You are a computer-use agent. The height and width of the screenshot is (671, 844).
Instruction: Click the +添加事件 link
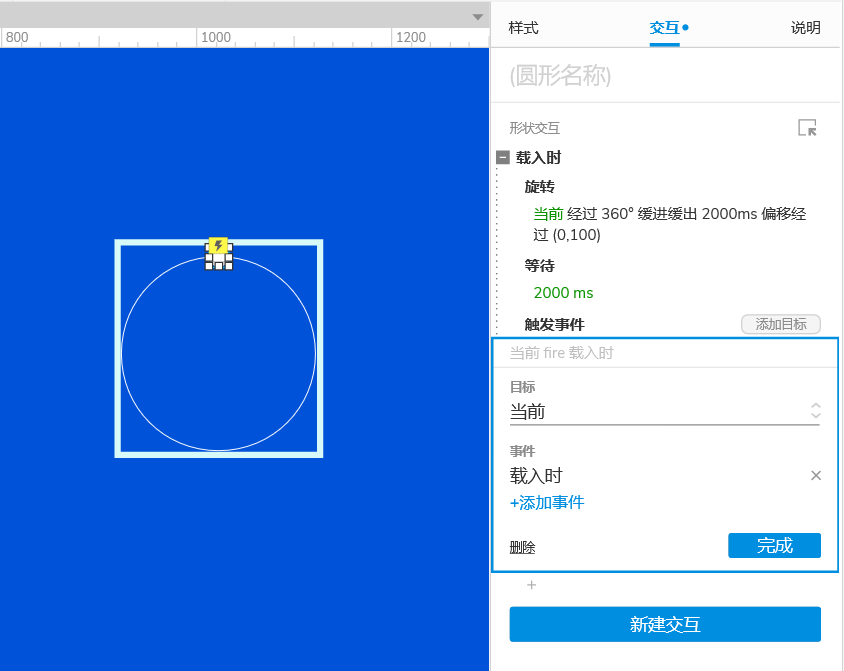tap(547, 503)
